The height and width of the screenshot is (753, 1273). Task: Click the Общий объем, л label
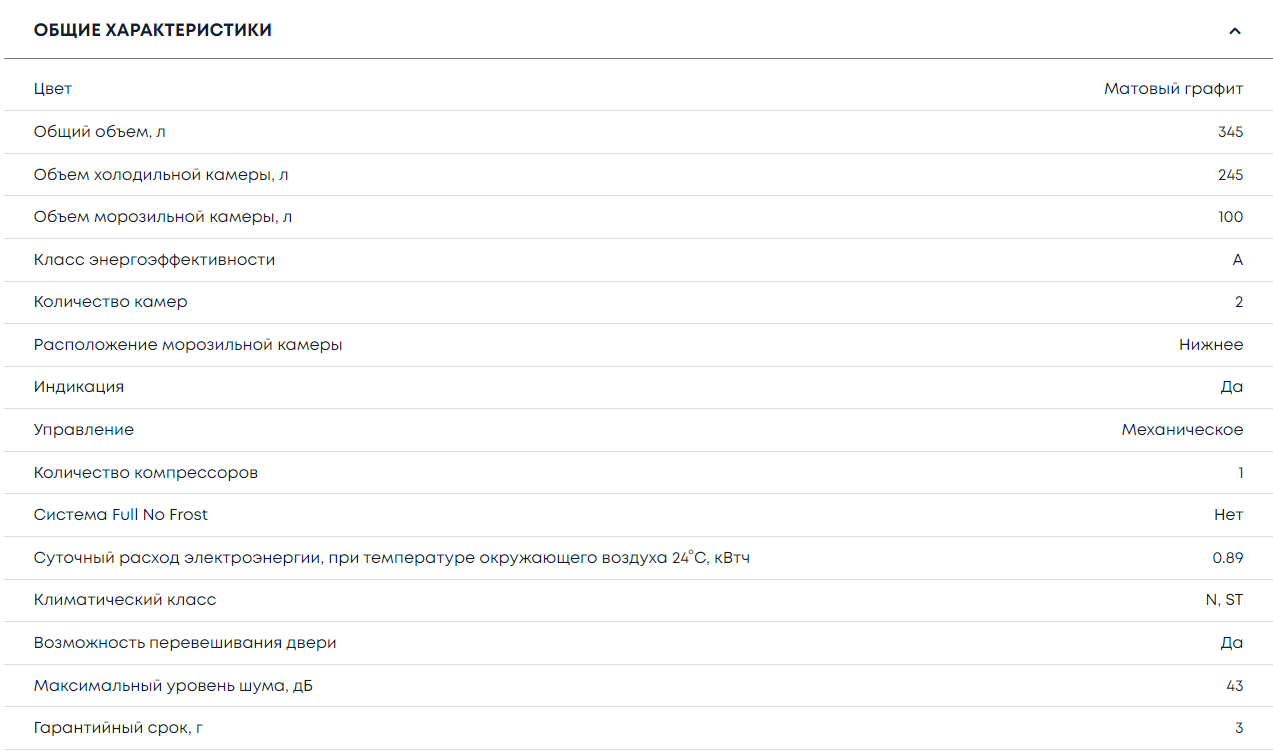click(93, 132)
